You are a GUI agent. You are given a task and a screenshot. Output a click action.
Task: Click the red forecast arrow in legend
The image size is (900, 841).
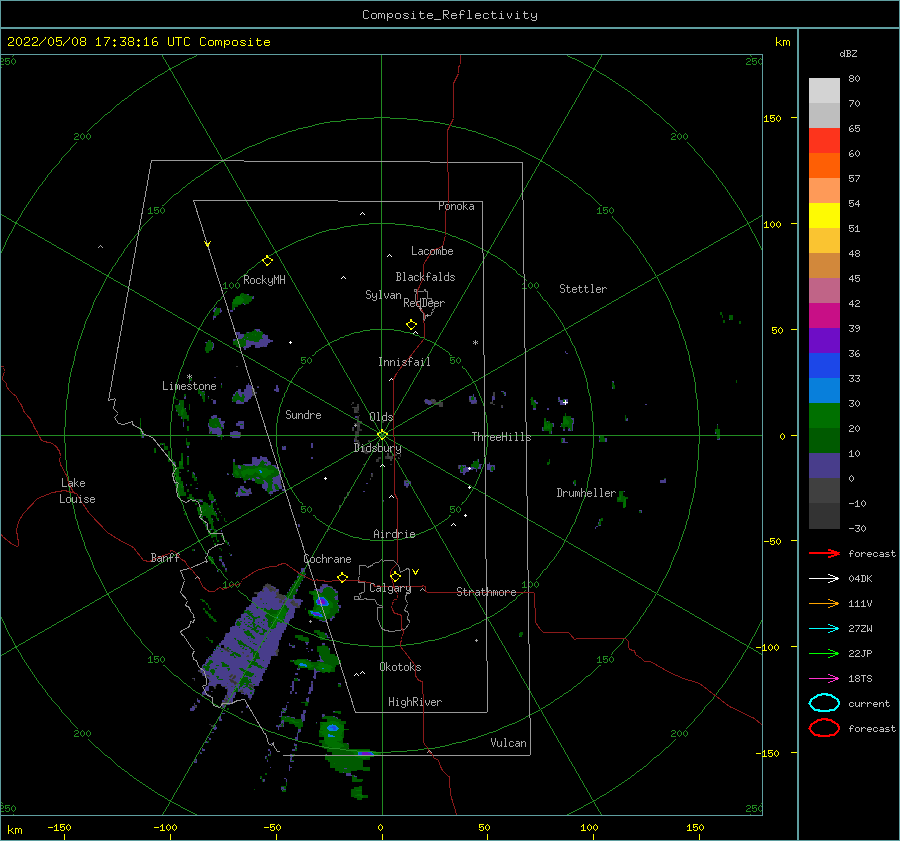tap(824, 553)
